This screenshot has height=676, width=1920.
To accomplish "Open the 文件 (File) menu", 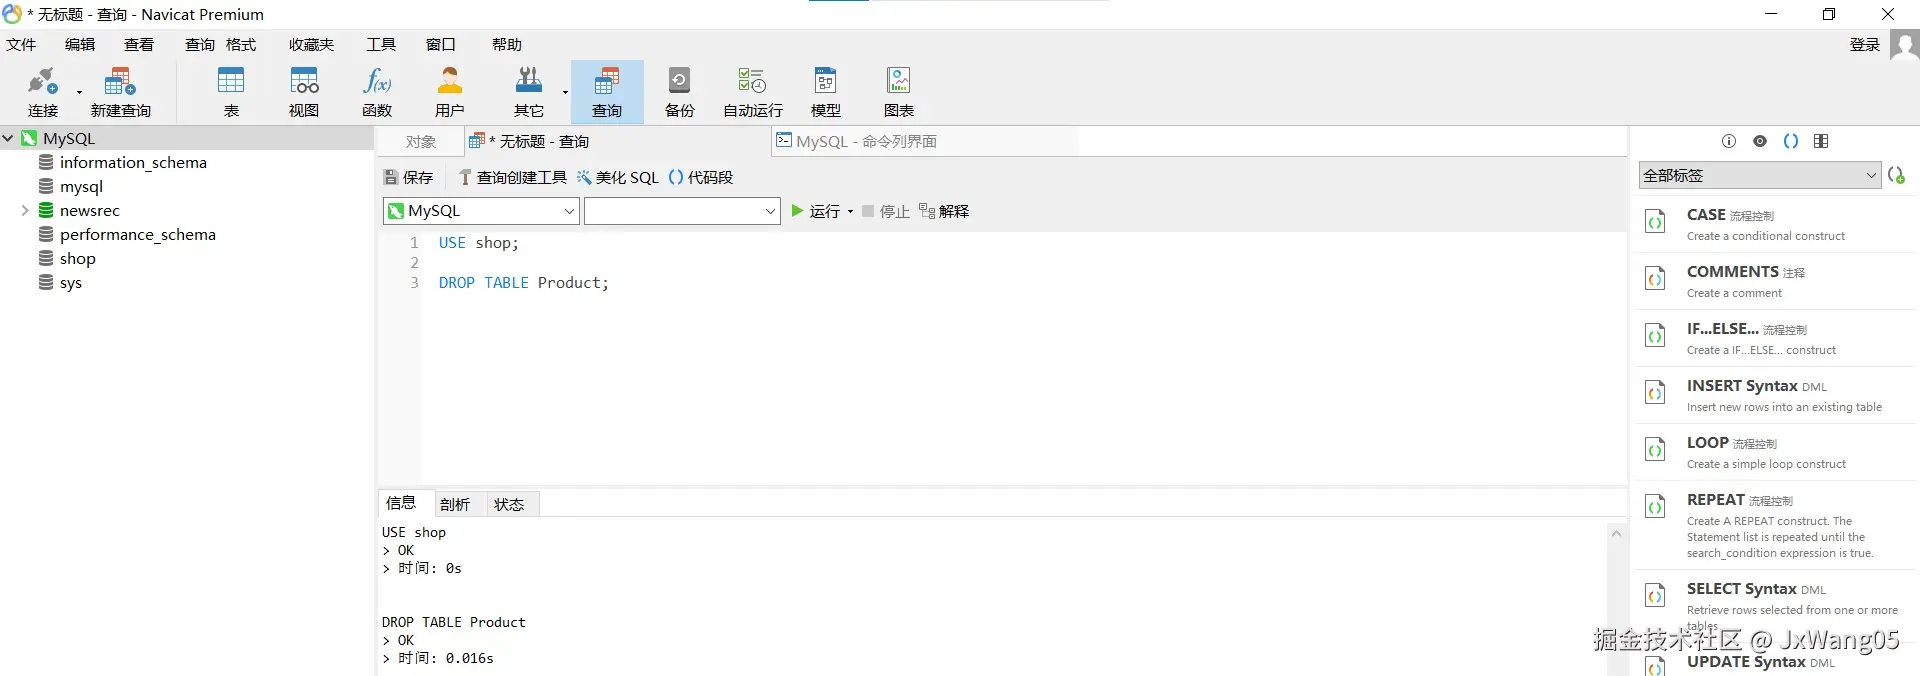I will pos(21,45).
